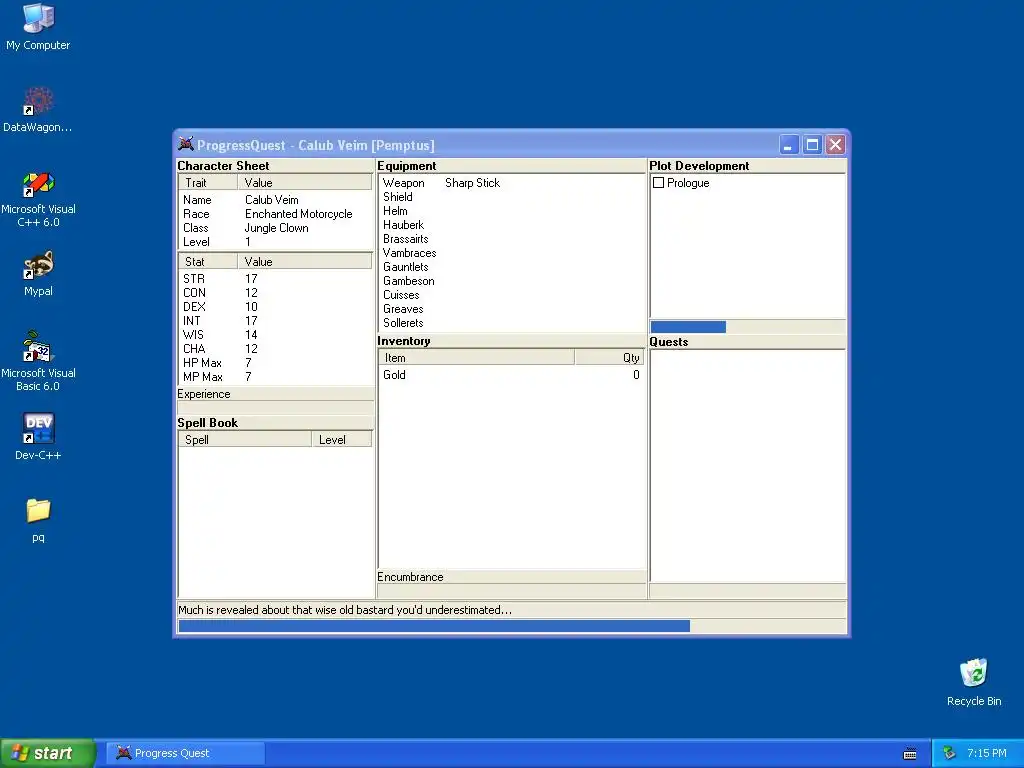Image resolution: width=1024 pixels, height=768 pixels.
Task: Click the 7:15 PM taskbar clock
Action: (987, 753)
